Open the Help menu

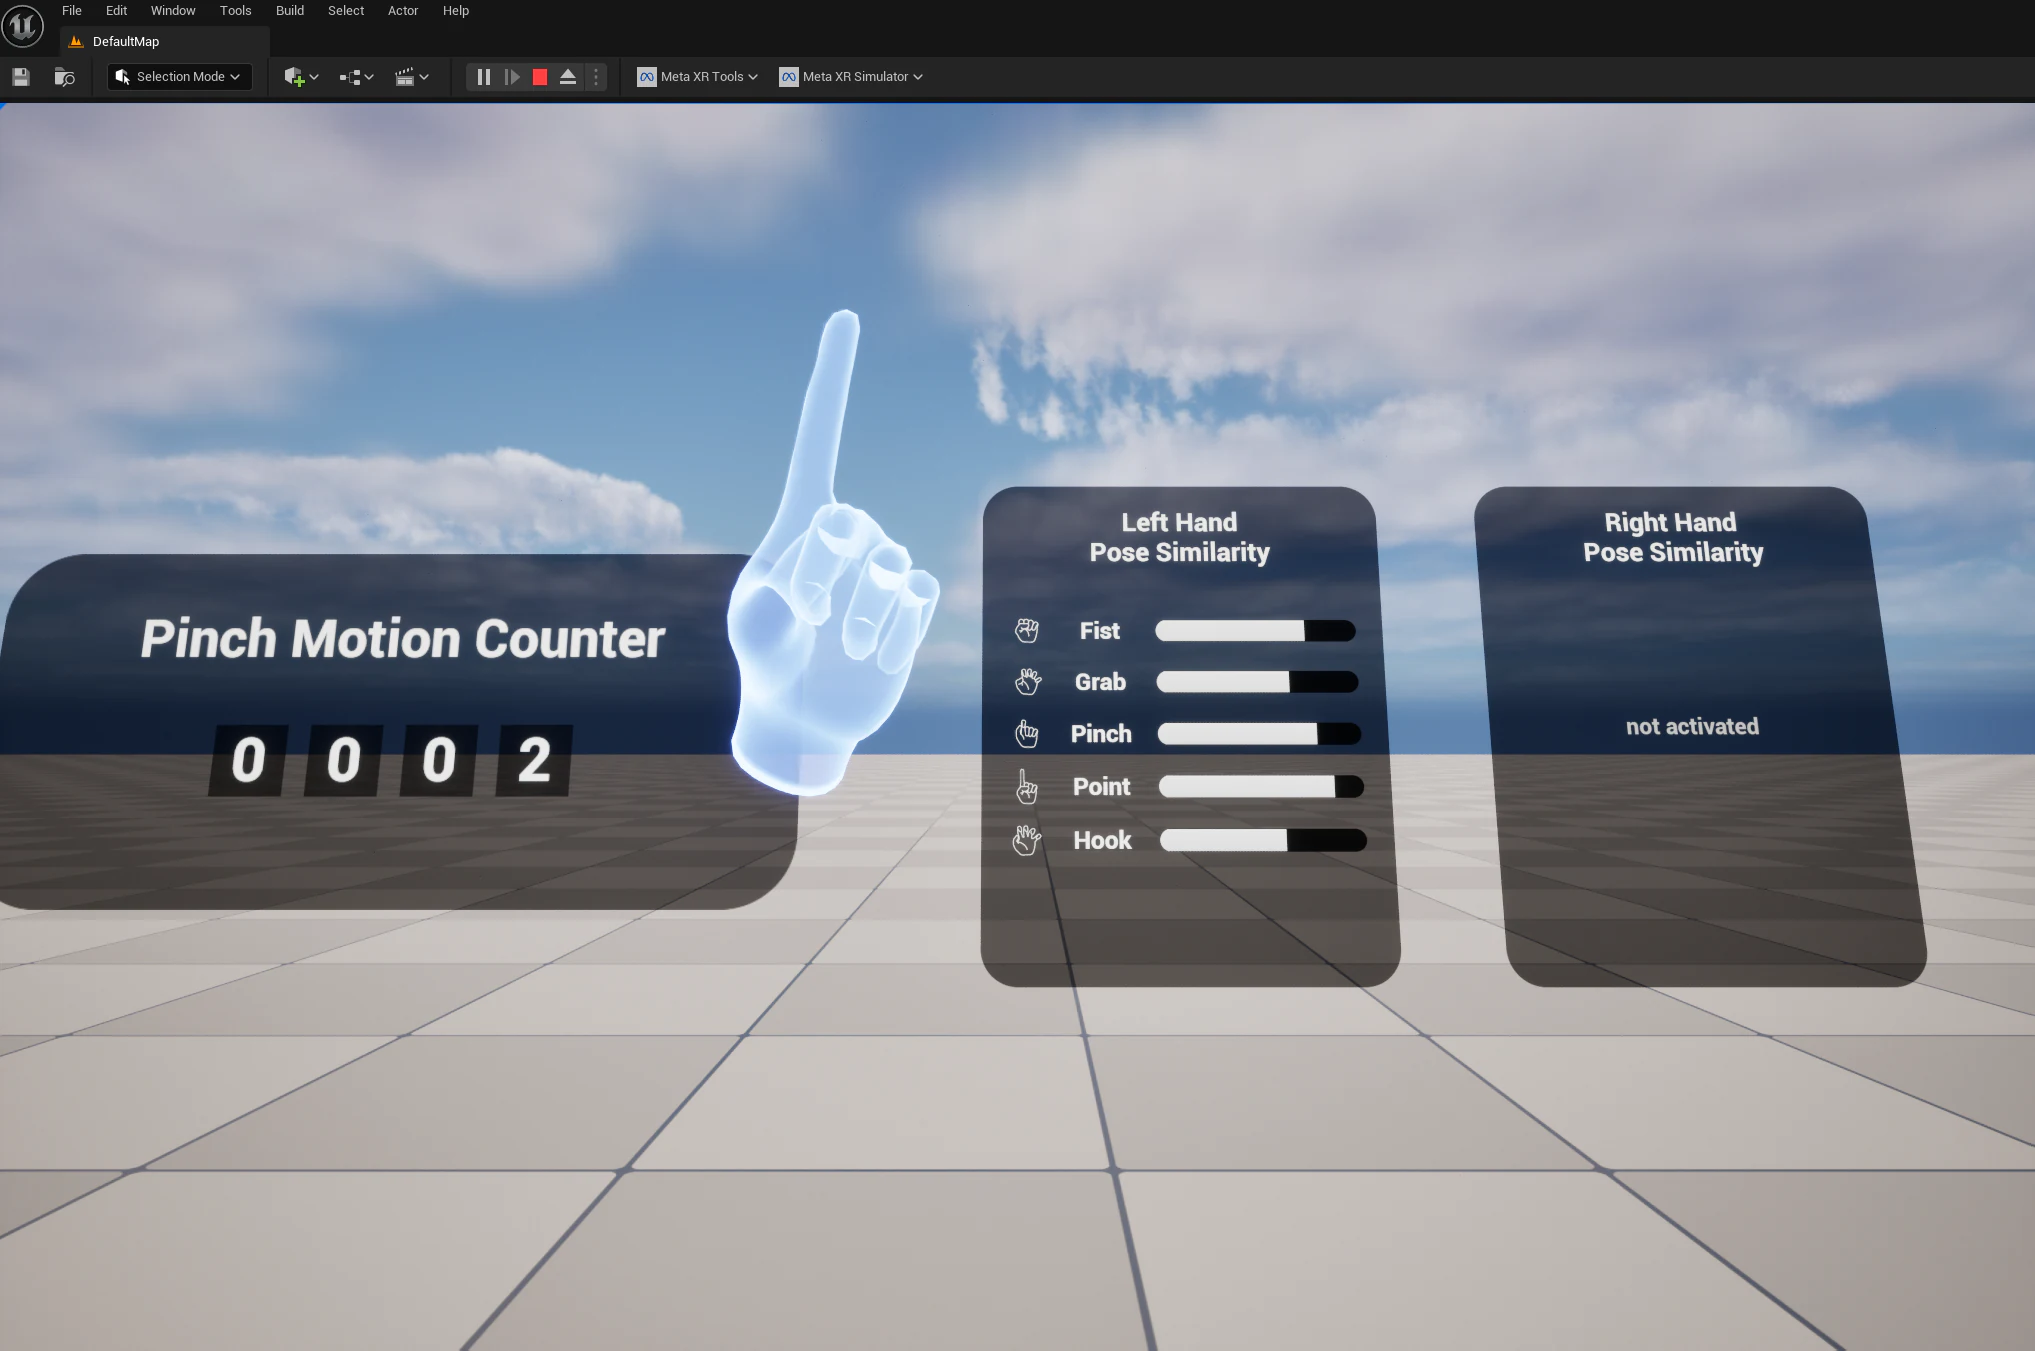[456, 11]
